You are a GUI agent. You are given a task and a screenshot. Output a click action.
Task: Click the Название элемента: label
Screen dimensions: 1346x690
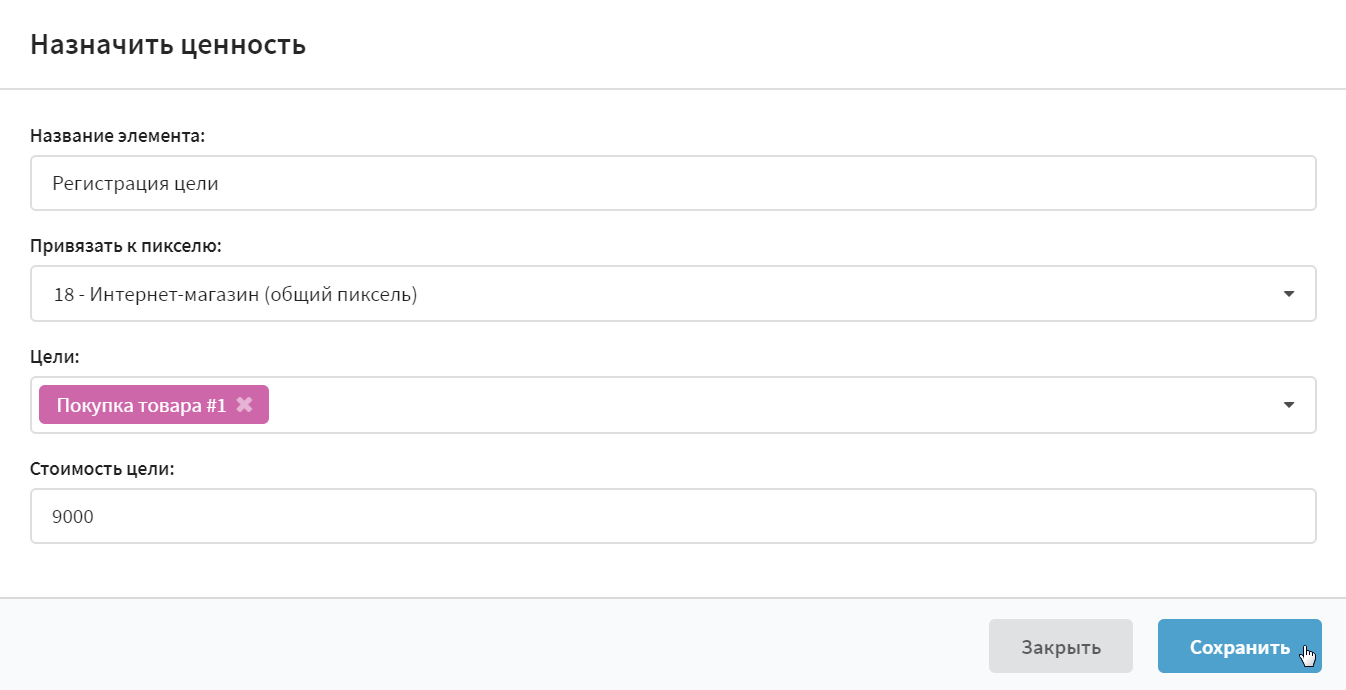pos(118,136)
